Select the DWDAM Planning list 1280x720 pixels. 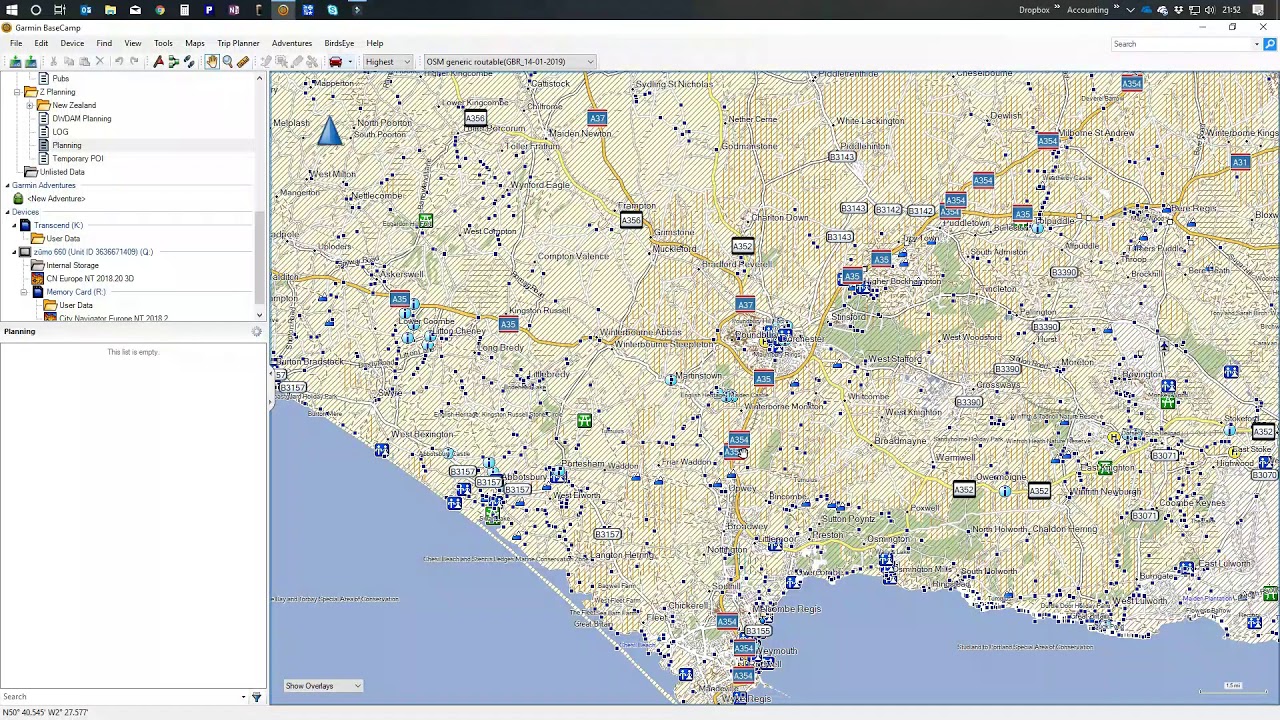tap(81, 119)
